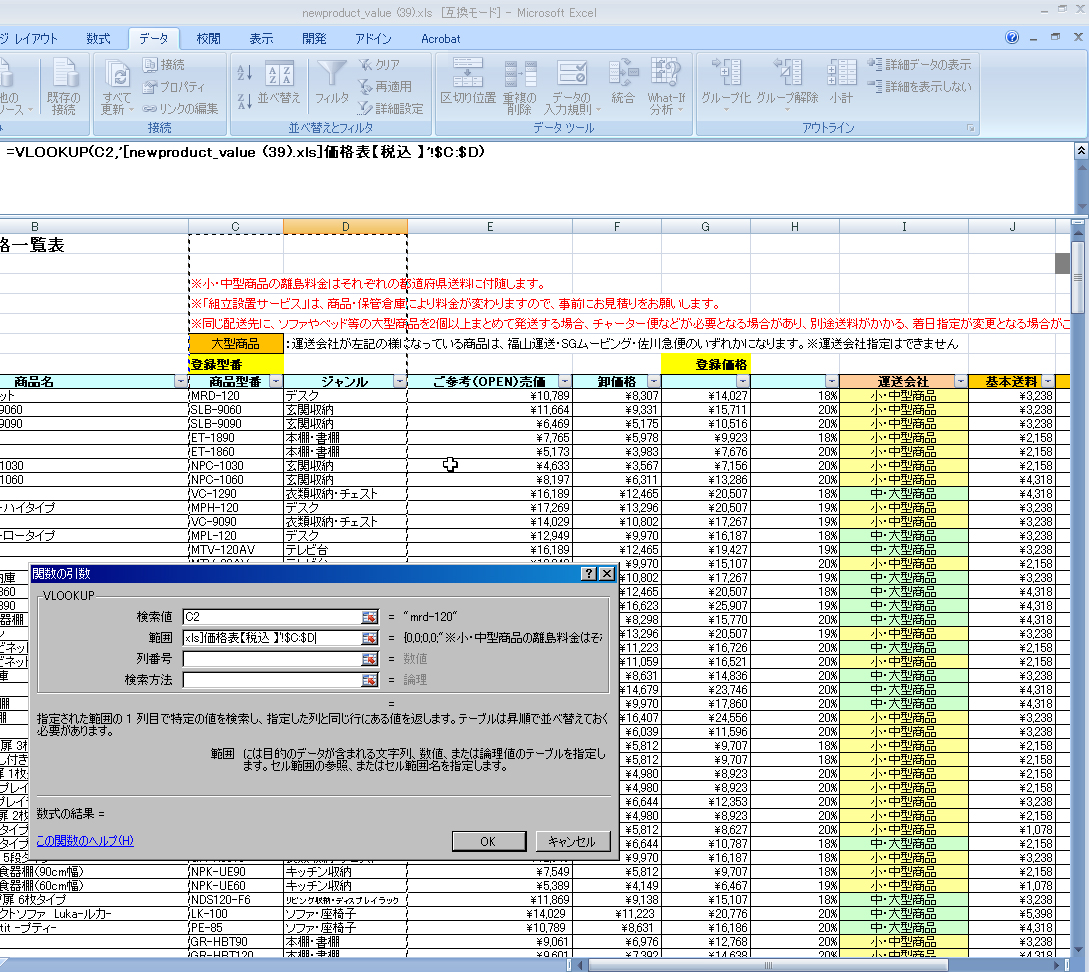Click OK in the function arguments dialog
Viewport: 1089px width, 972px height.
(x=488, y=841)
